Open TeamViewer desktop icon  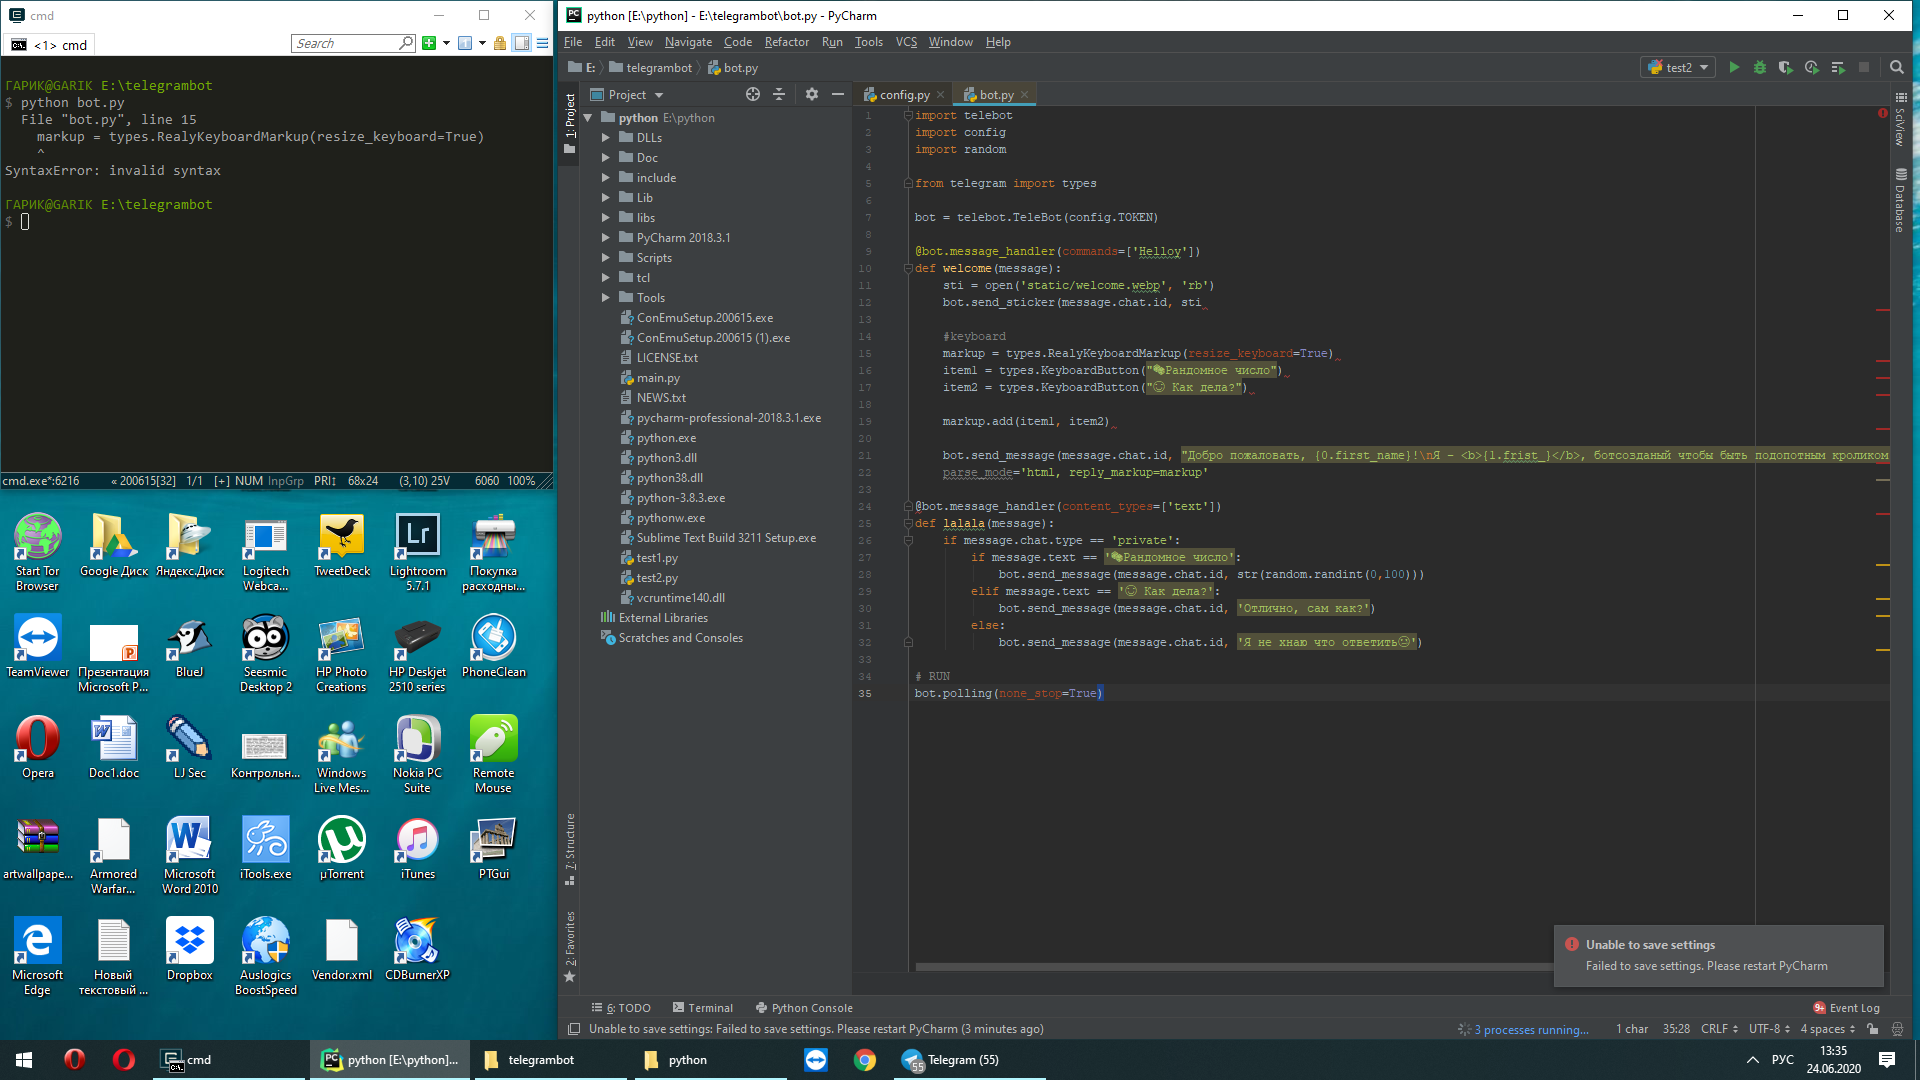tap(38, 646)
